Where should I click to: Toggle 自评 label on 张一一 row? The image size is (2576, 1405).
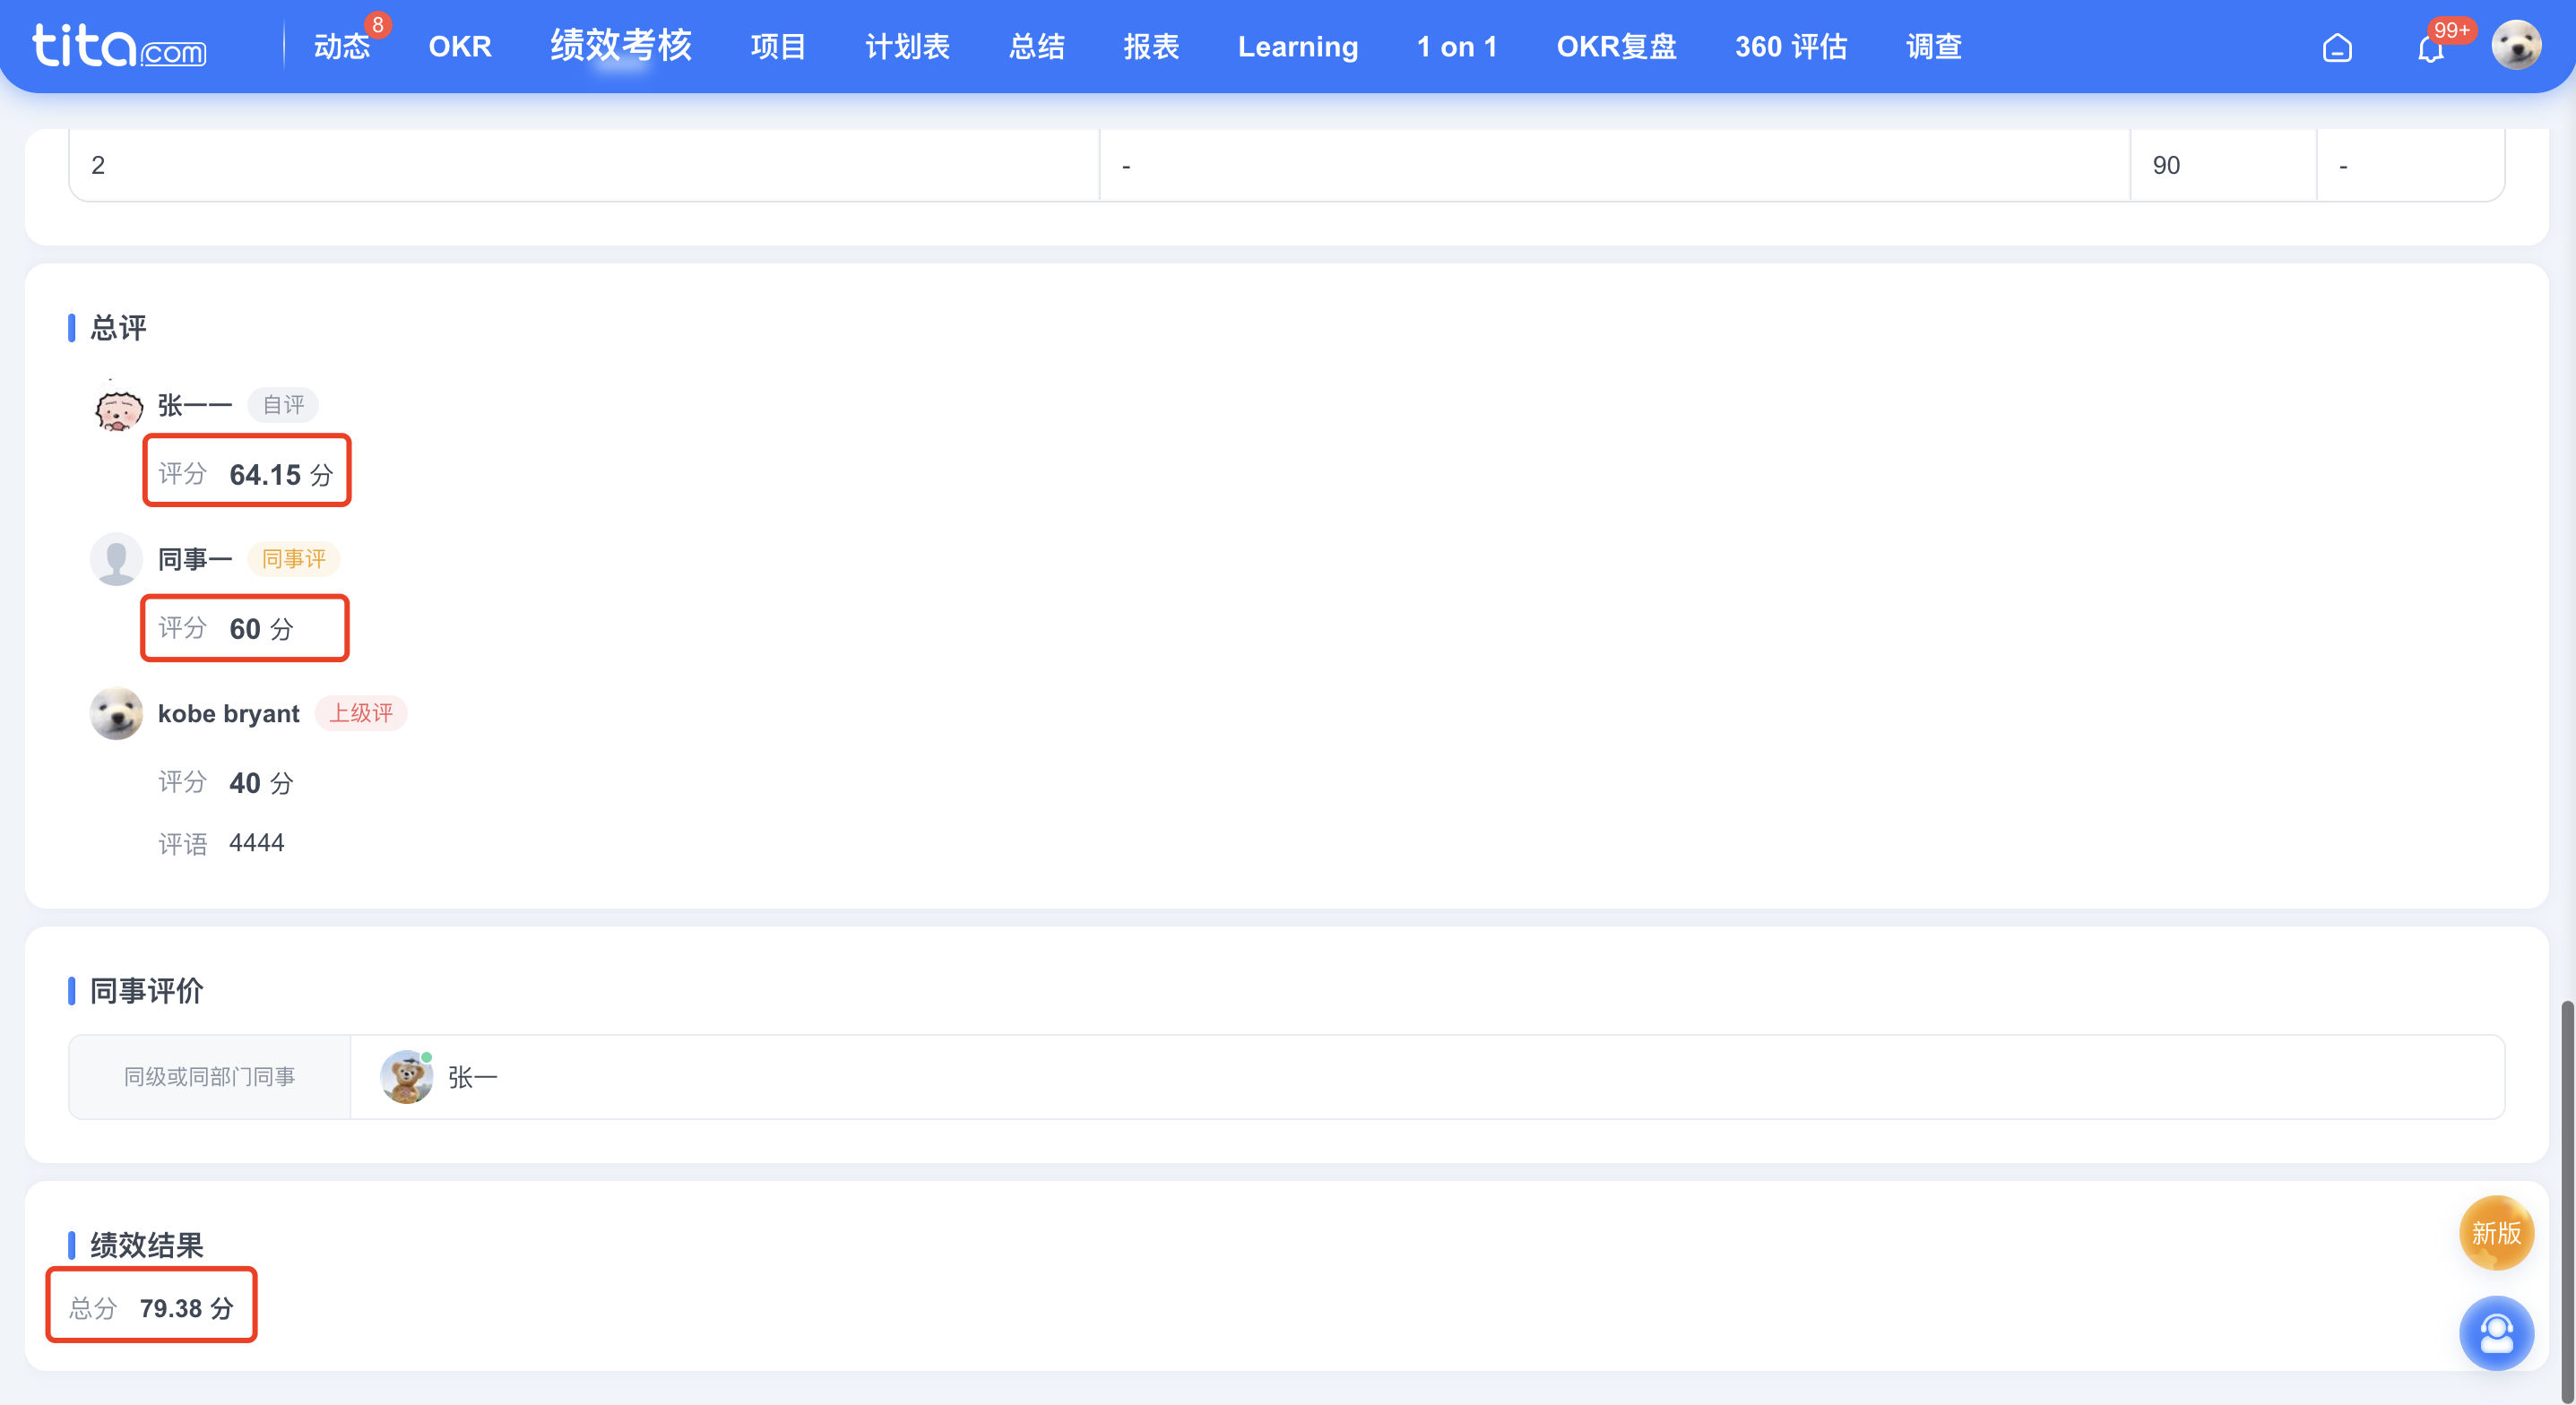click(x=282, y=403)
